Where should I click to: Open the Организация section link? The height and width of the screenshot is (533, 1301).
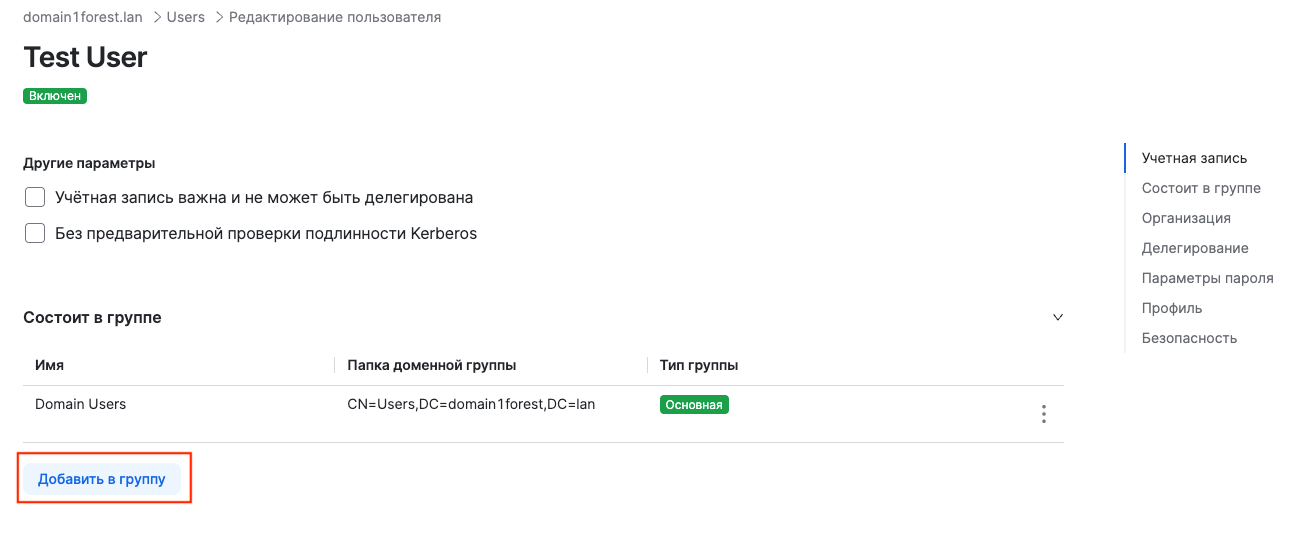(x=1186, y=218)
